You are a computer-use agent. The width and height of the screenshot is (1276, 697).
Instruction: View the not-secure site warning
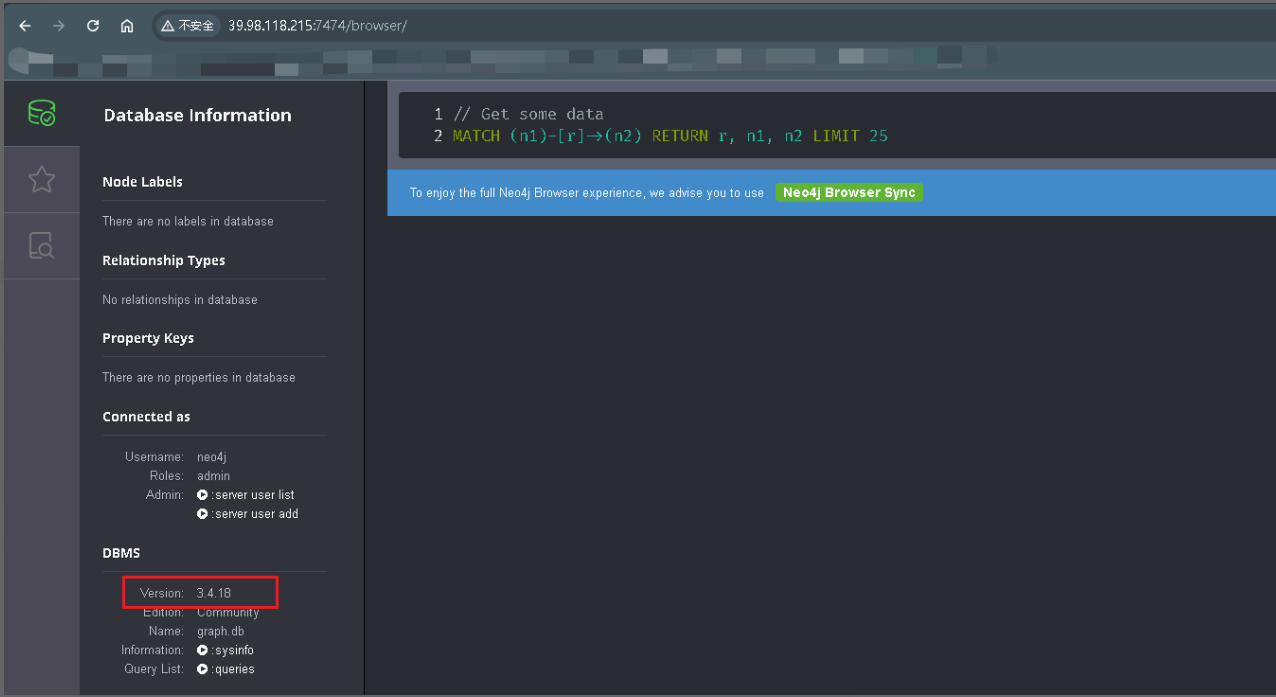187,26
